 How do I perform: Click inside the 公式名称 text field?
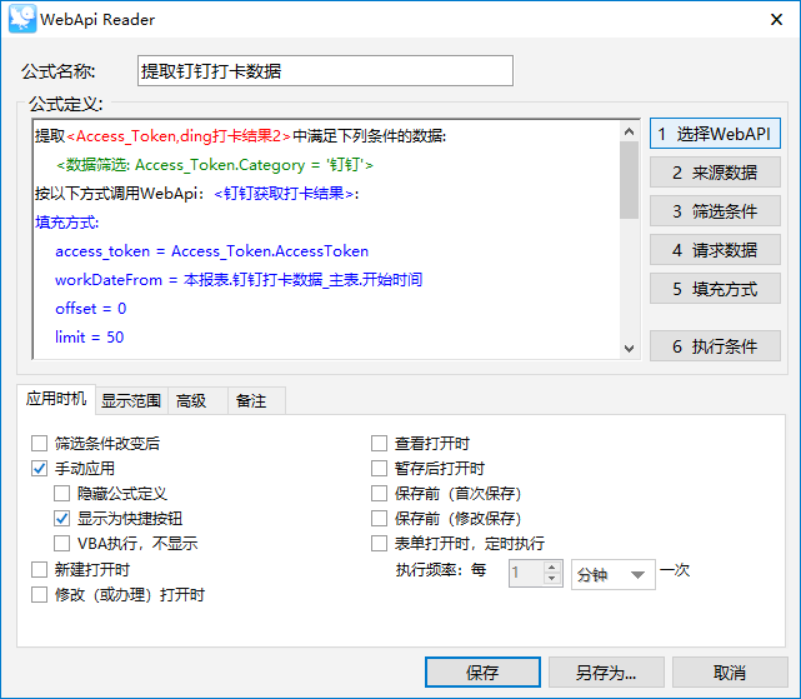pyautogui.click(x=324, y=71)
